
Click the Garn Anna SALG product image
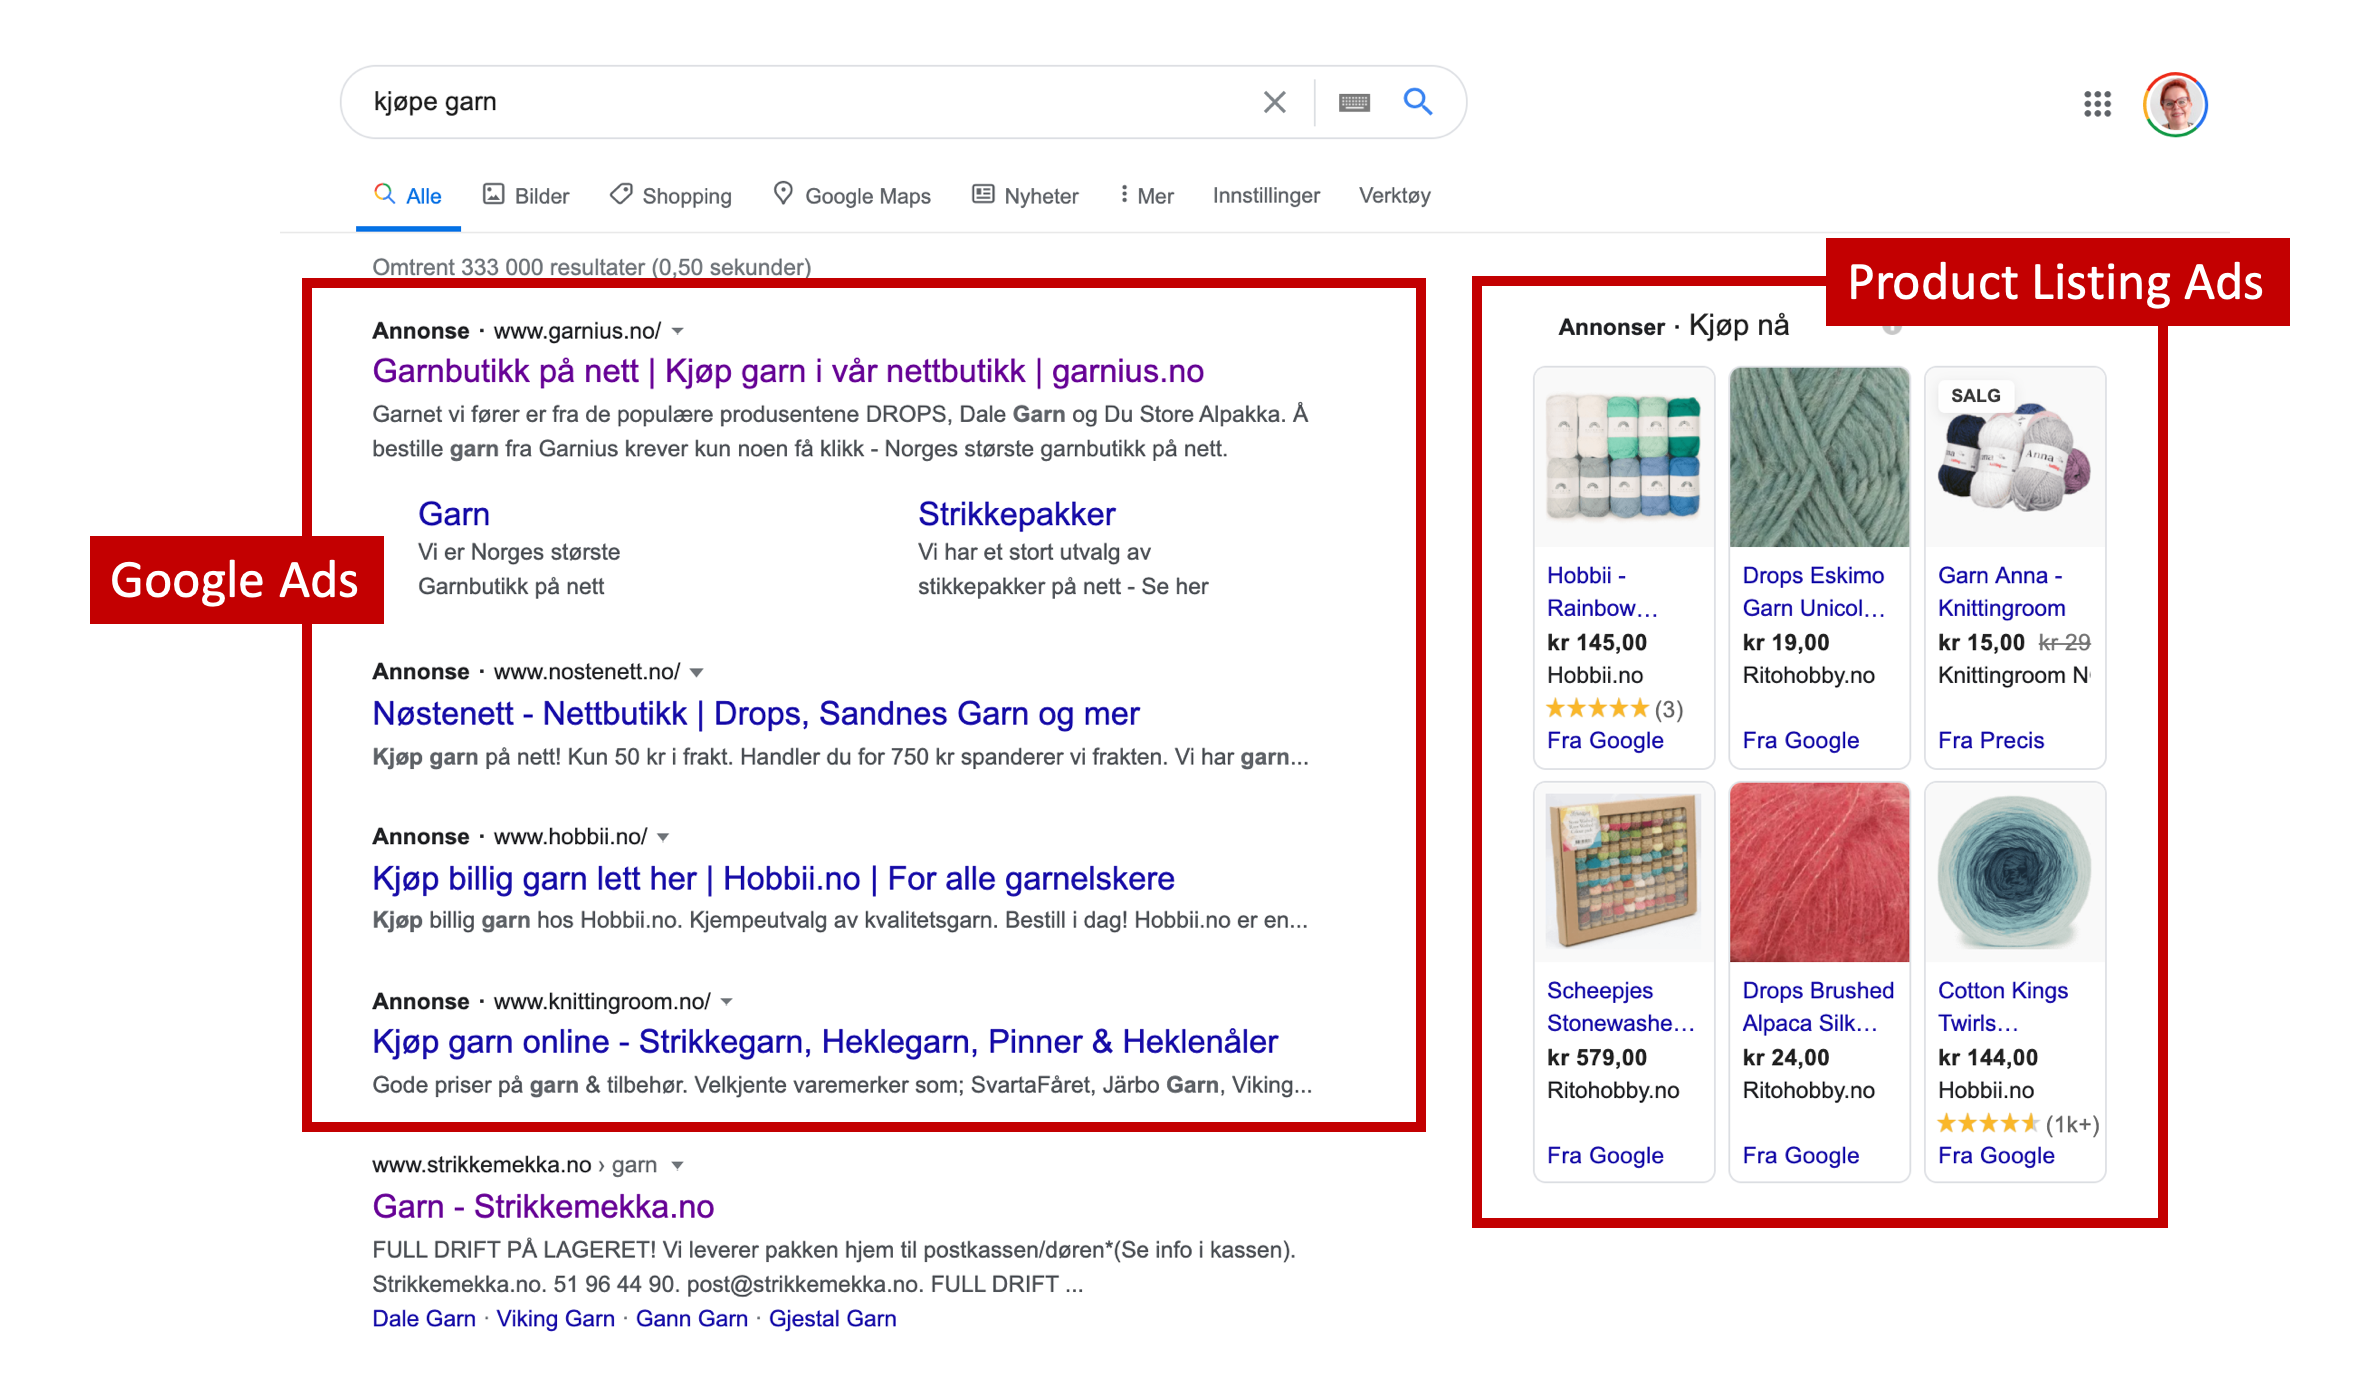click(2015, 457)
